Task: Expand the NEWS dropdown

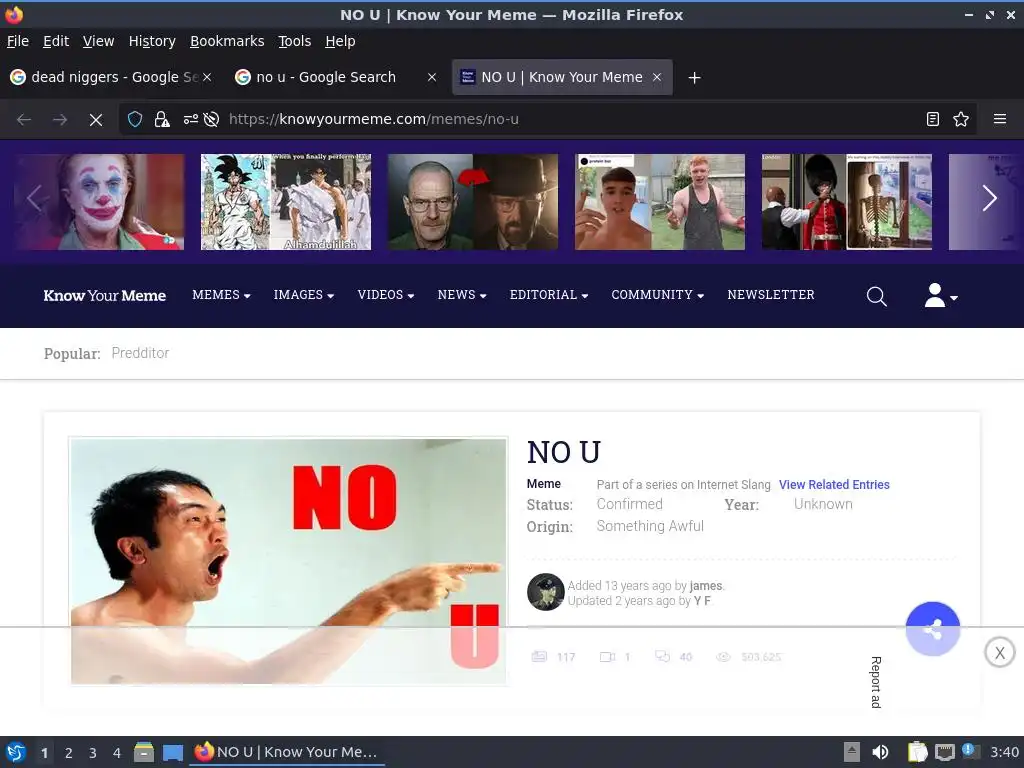Action: (x=462, y=295)
